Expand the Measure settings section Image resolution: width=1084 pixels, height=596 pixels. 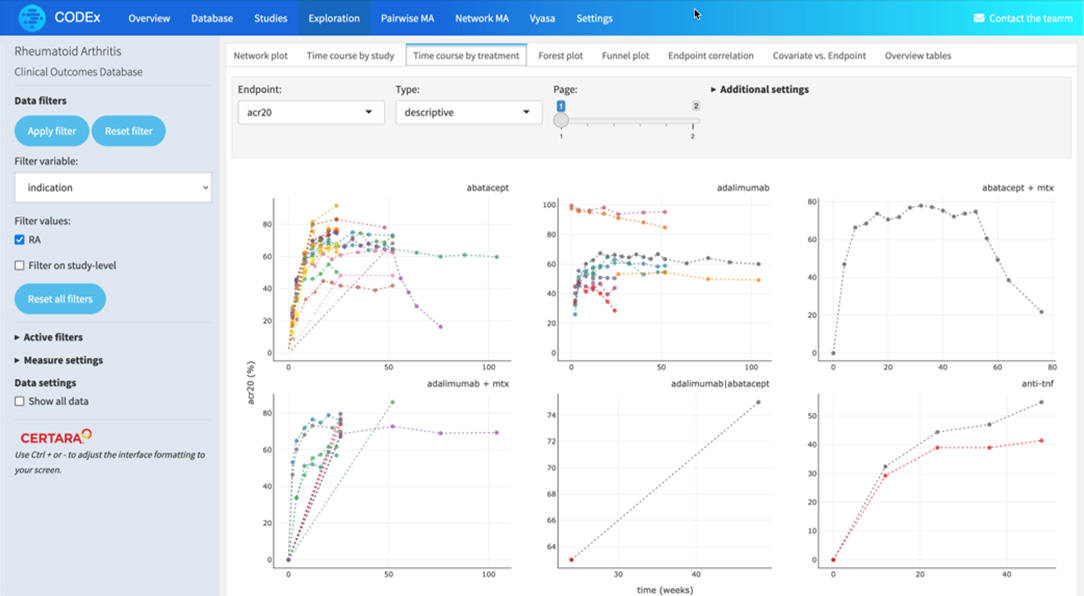pos(59,360)
